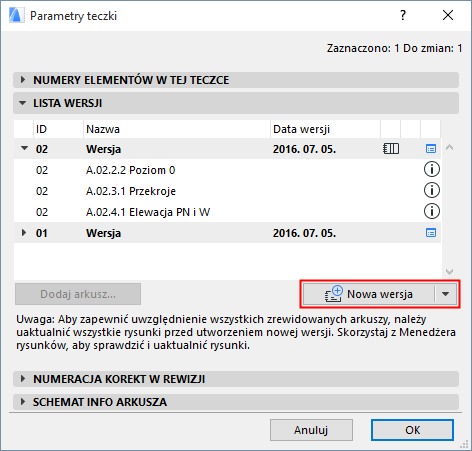Expand the 01 Wersja row
The image size is (472, 451).
24,233
